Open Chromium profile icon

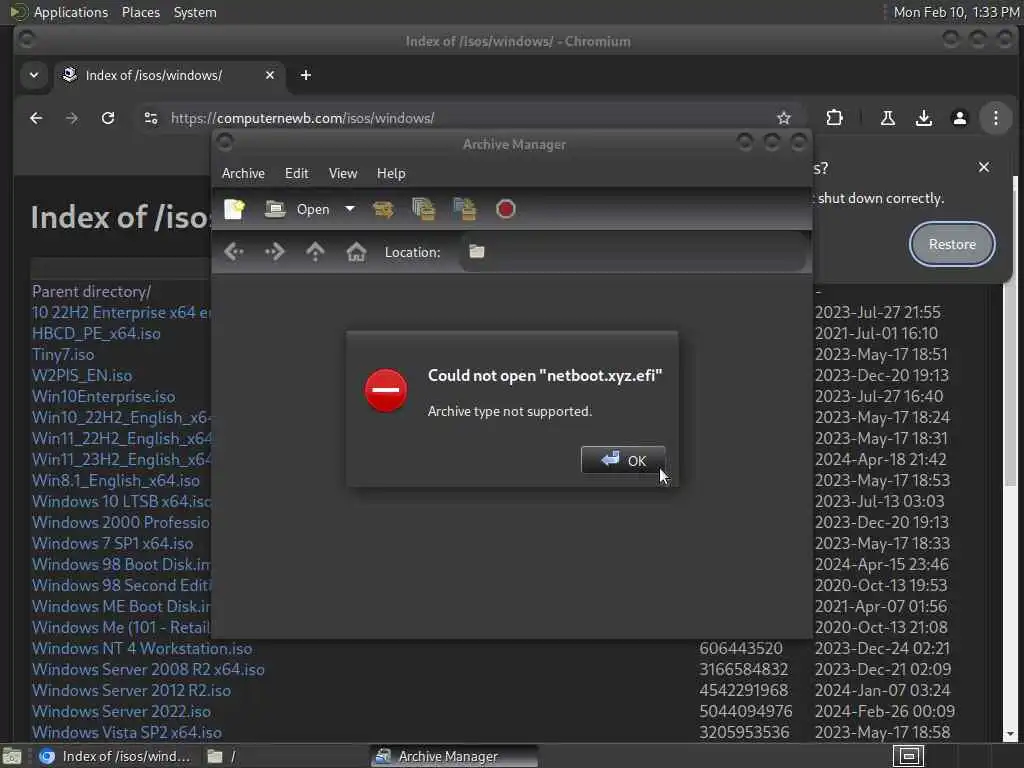tap(959, 118)
